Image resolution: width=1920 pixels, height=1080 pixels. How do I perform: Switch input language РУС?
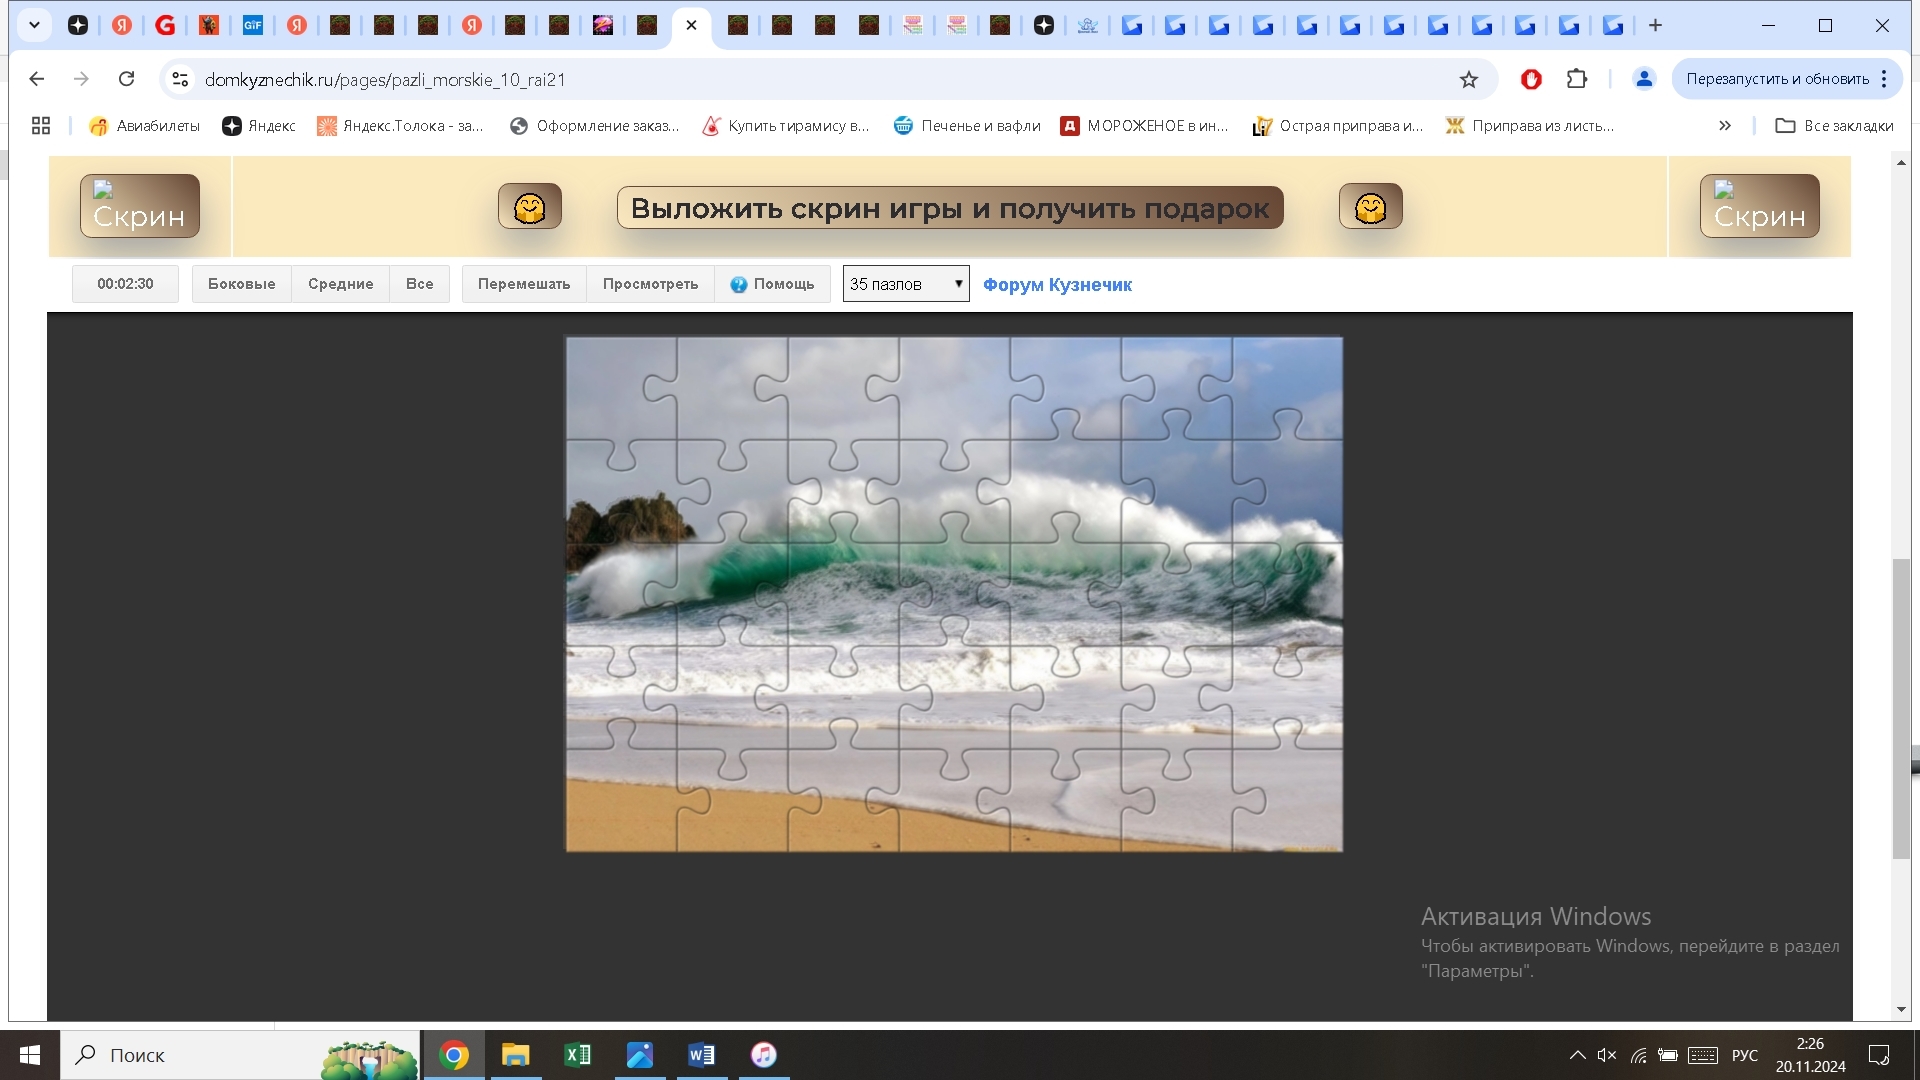tap(1745, 1055)
